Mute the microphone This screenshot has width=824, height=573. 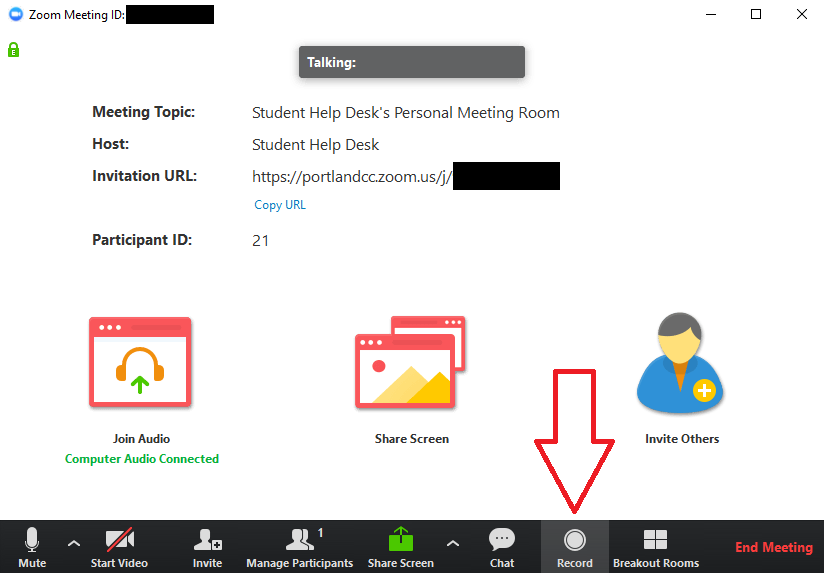pos(32,547)
